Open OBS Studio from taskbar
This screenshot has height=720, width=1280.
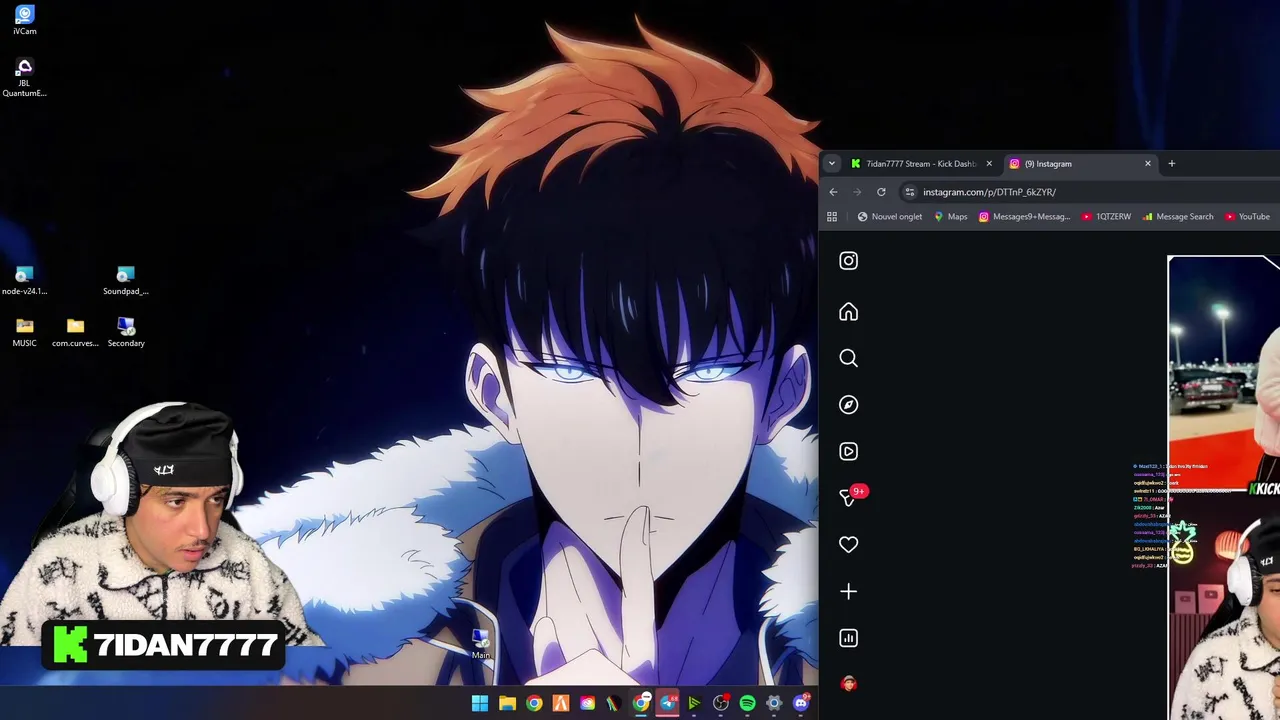[x=720, y=704]
